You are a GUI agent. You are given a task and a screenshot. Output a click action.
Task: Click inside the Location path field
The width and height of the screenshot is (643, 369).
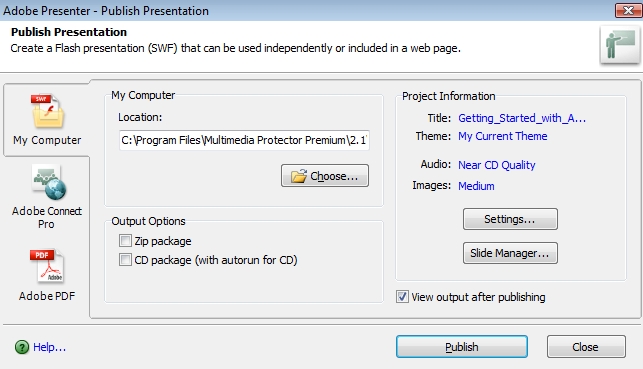click(x=244, y=140)
